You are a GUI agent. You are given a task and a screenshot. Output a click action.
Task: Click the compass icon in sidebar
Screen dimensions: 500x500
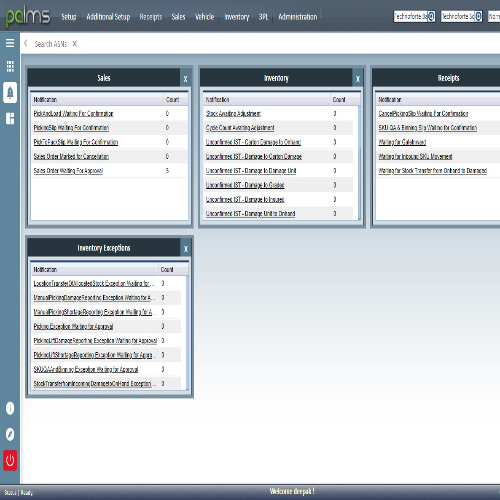point(10,434)
